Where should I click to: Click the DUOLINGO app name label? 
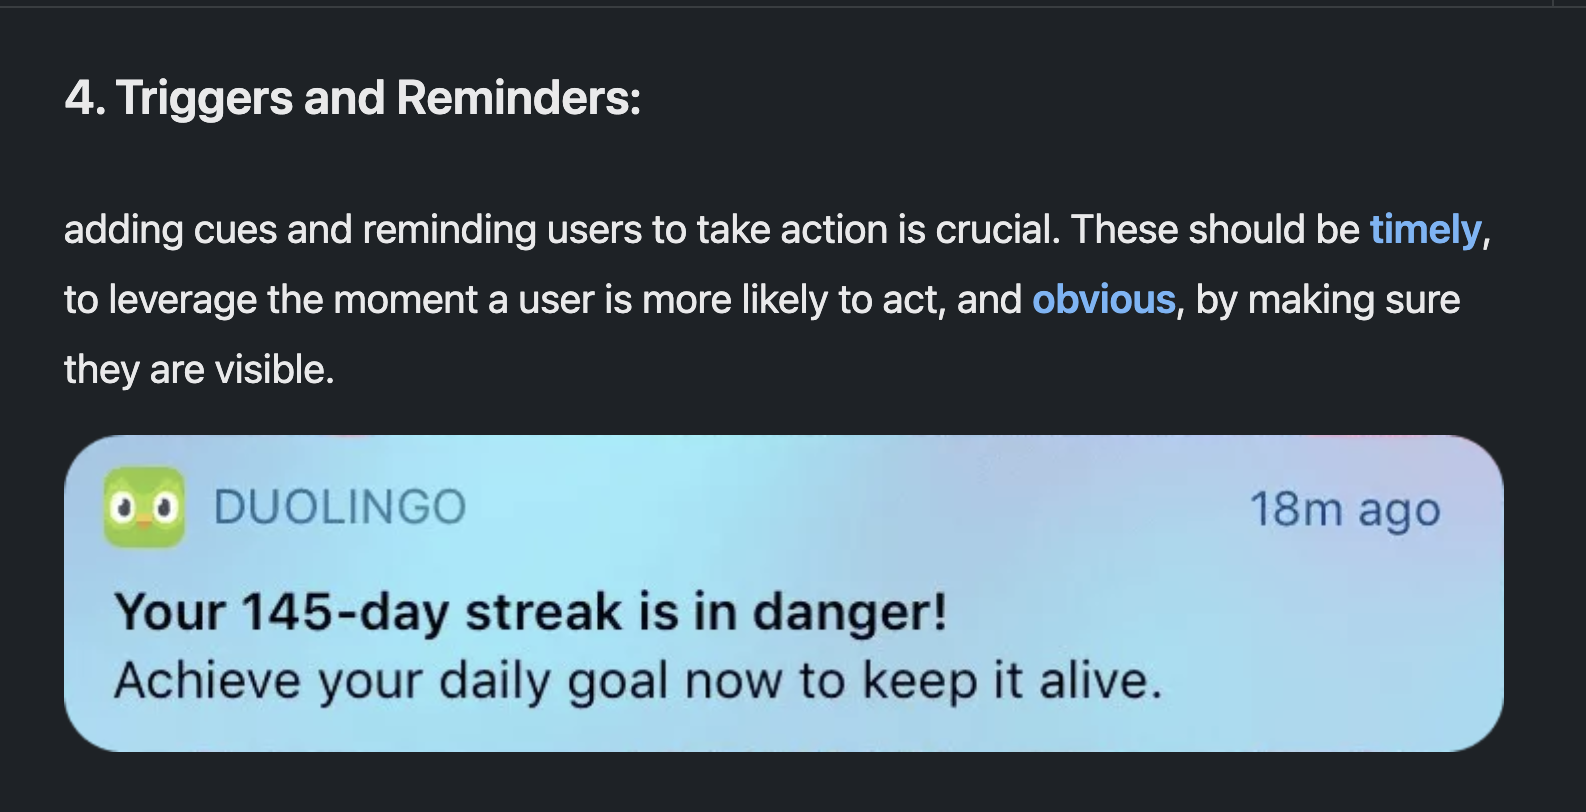coord(340,507)
